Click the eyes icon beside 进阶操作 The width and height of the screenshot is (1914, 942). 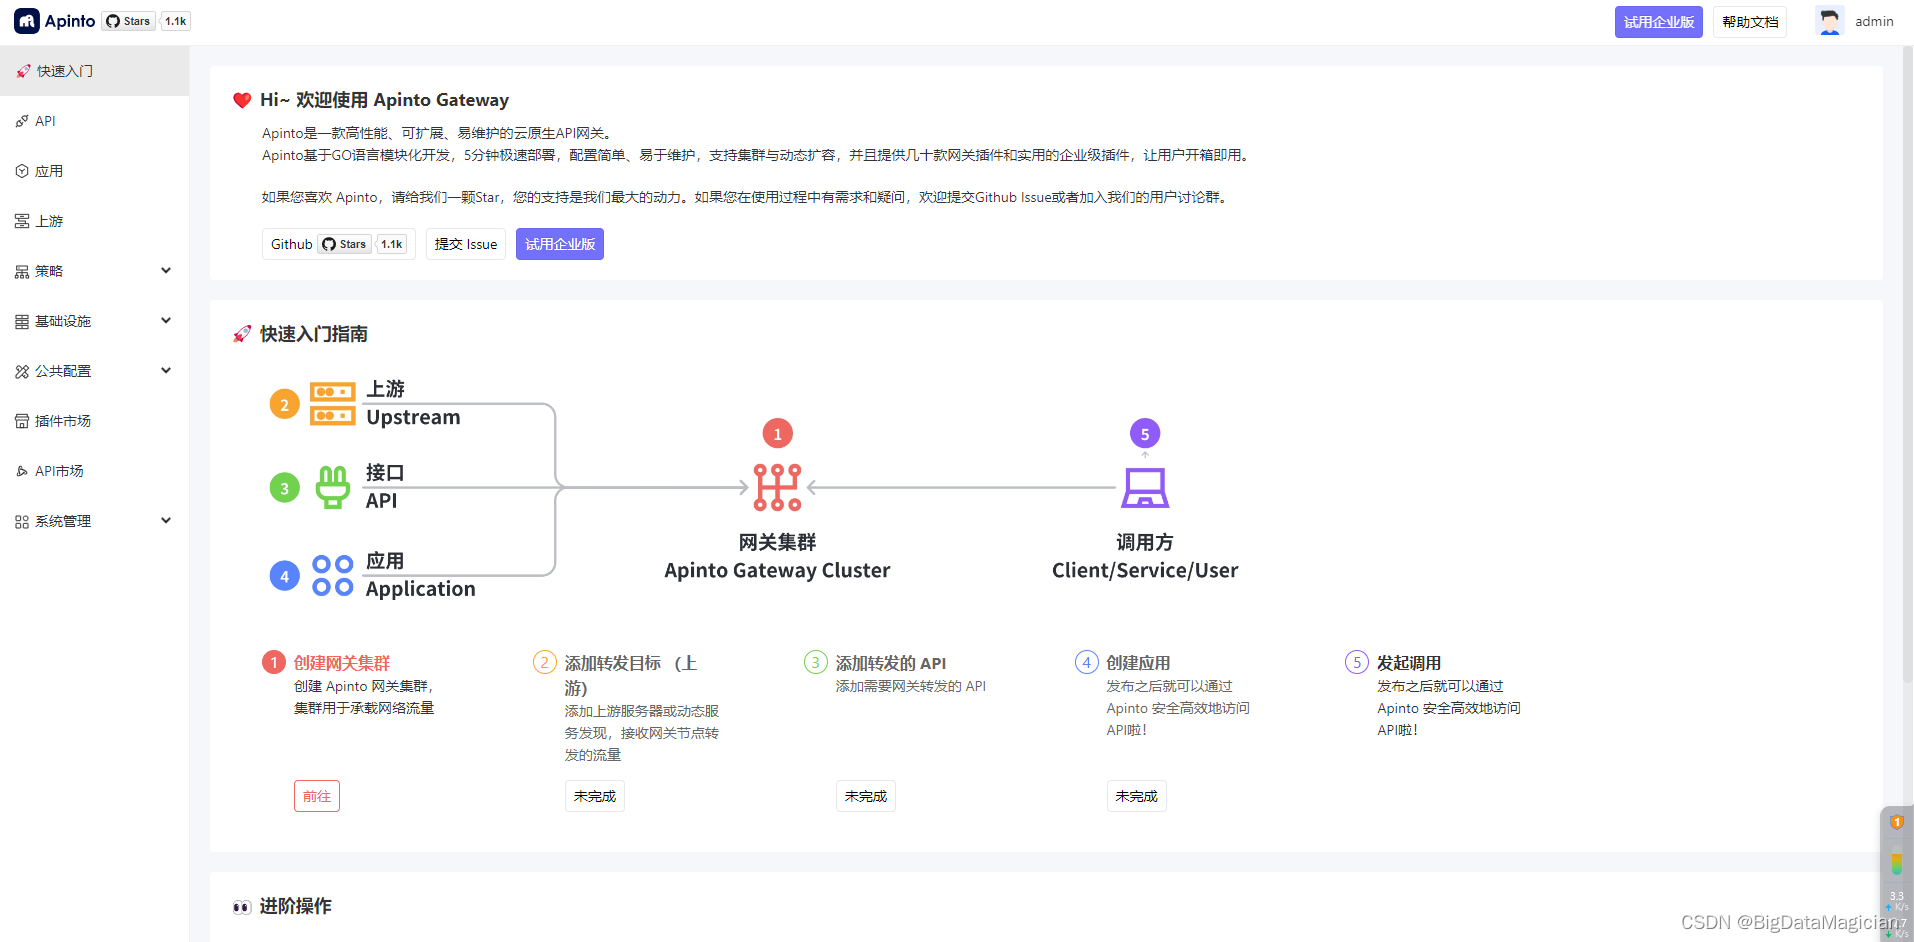pyautogui.click(x=242, y=907)
